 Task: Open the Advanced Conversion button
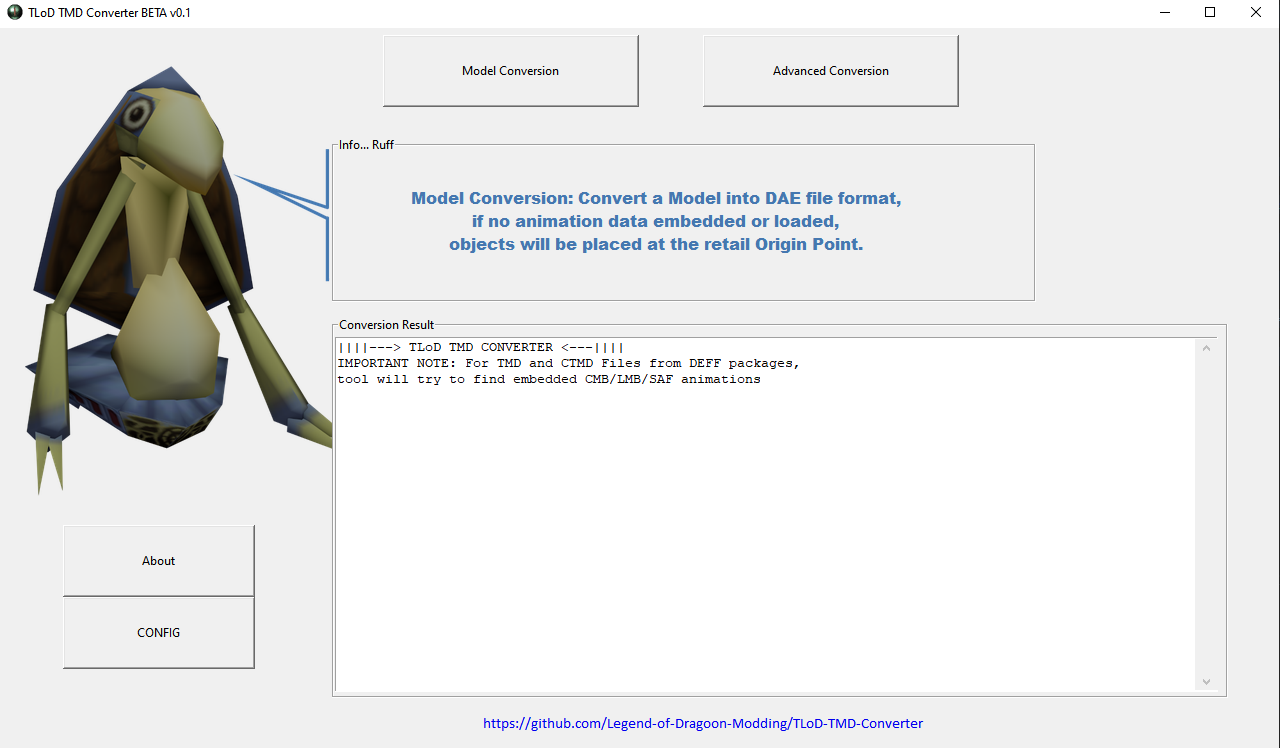tap(830, 71)
